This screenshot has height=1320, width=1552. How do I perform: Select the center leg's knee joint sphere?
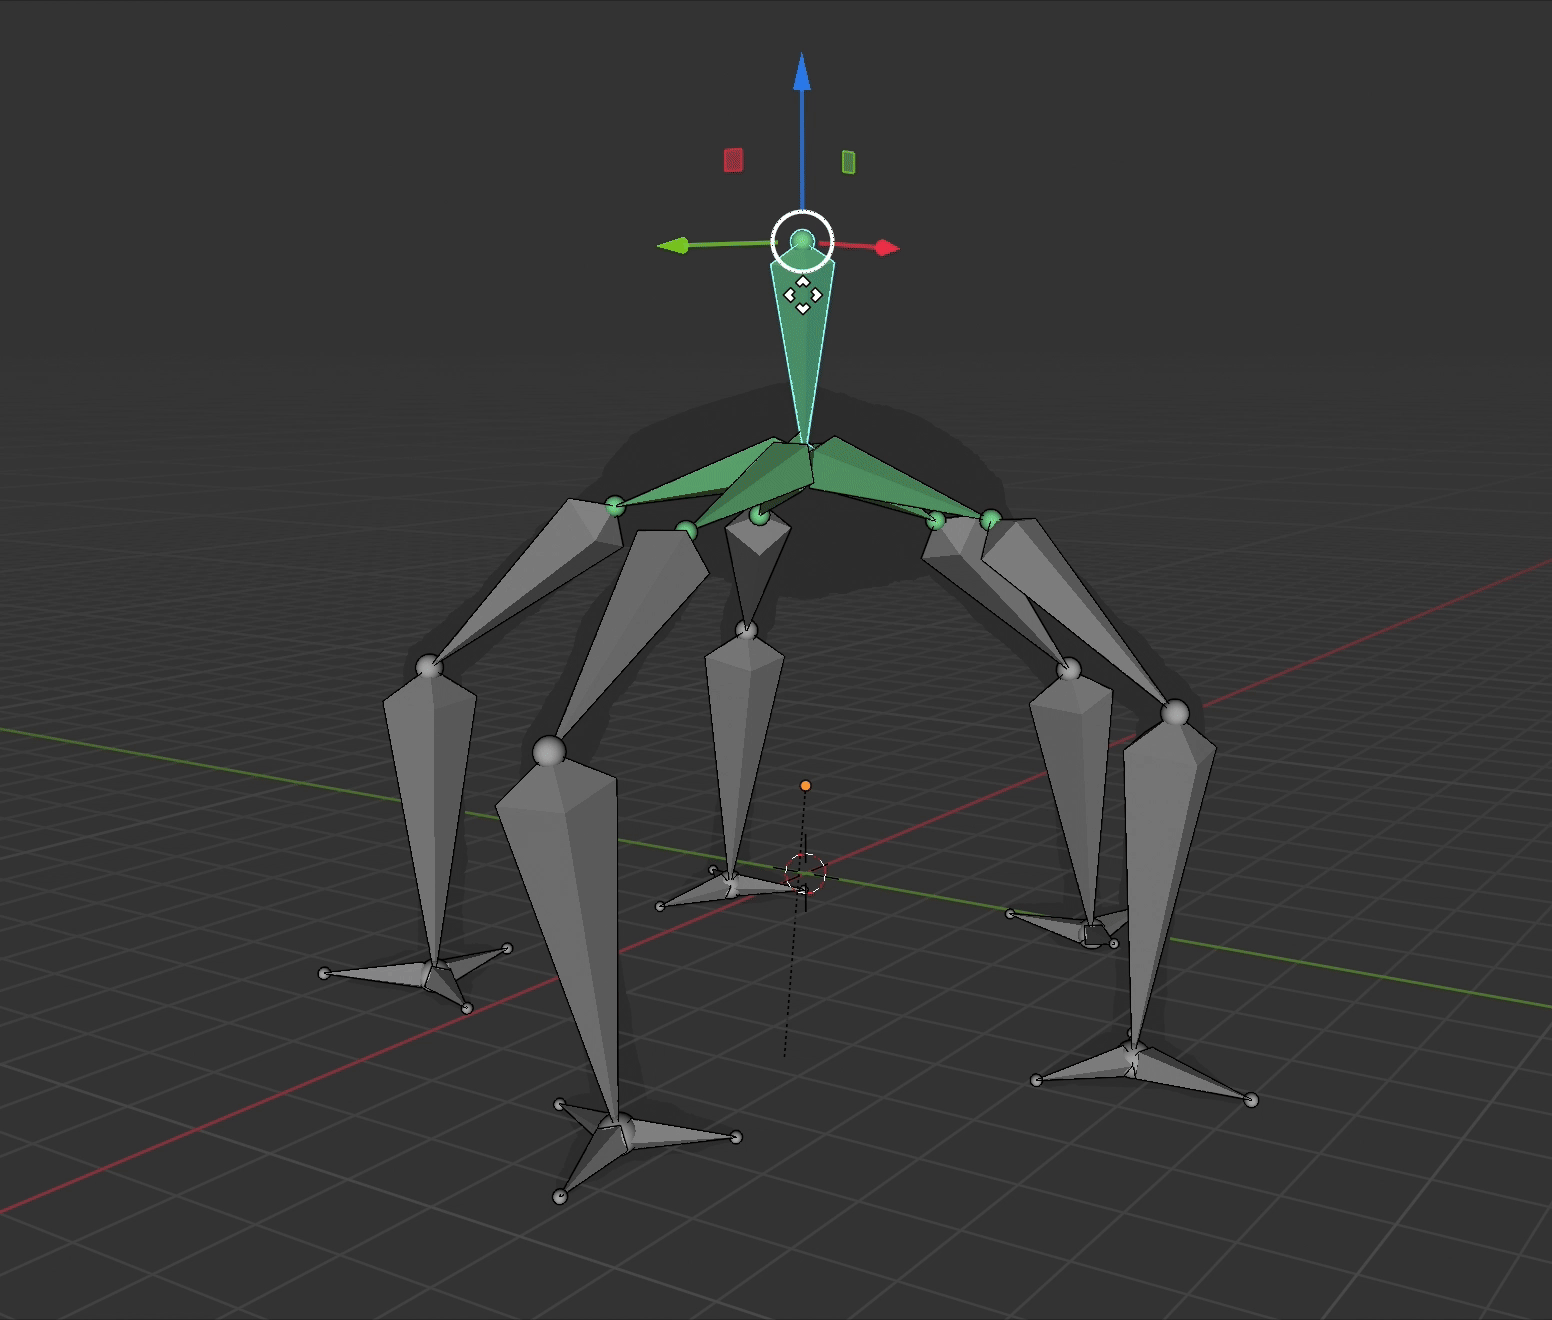(x=746, y=630)
